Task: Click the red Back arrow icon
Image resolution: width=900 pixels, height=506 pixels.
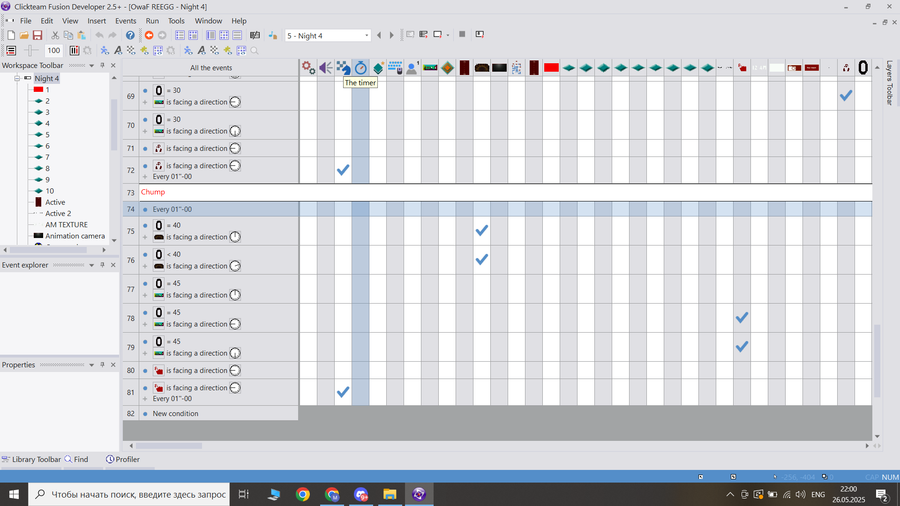Action: (x=149, y=36)
